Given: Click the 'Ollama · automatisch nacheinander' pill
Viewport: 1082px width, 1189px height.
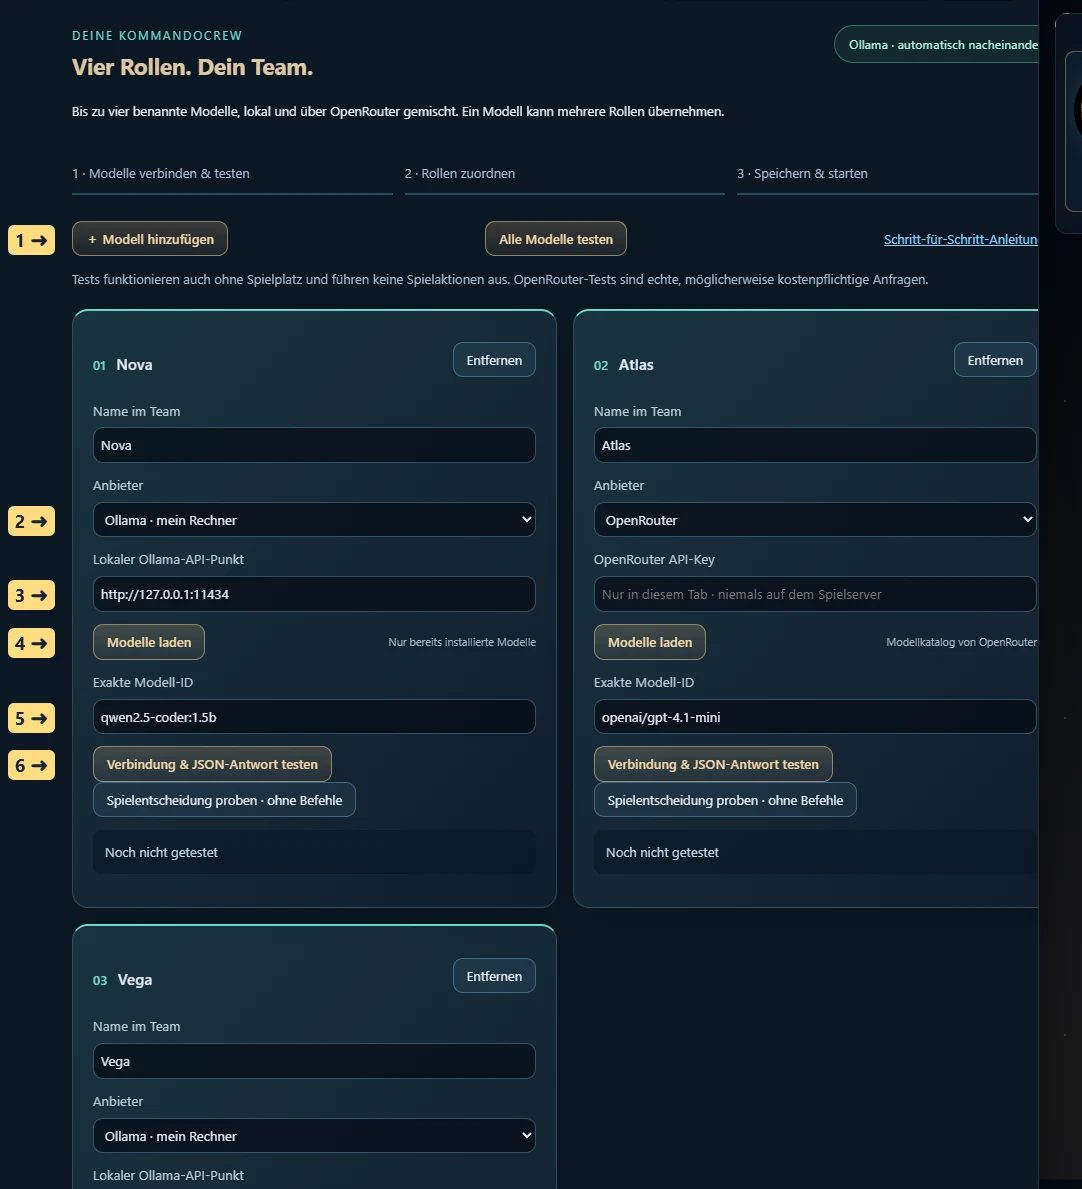Looking at the screenshot, I should pos(936,45).
